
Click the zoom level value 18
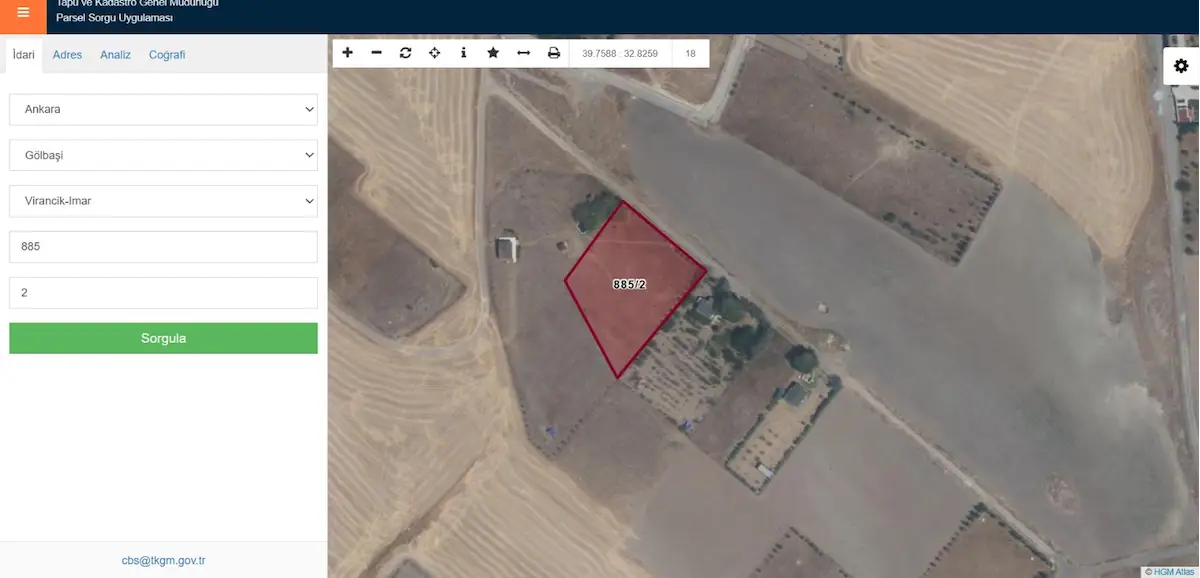tap(690, 54)
